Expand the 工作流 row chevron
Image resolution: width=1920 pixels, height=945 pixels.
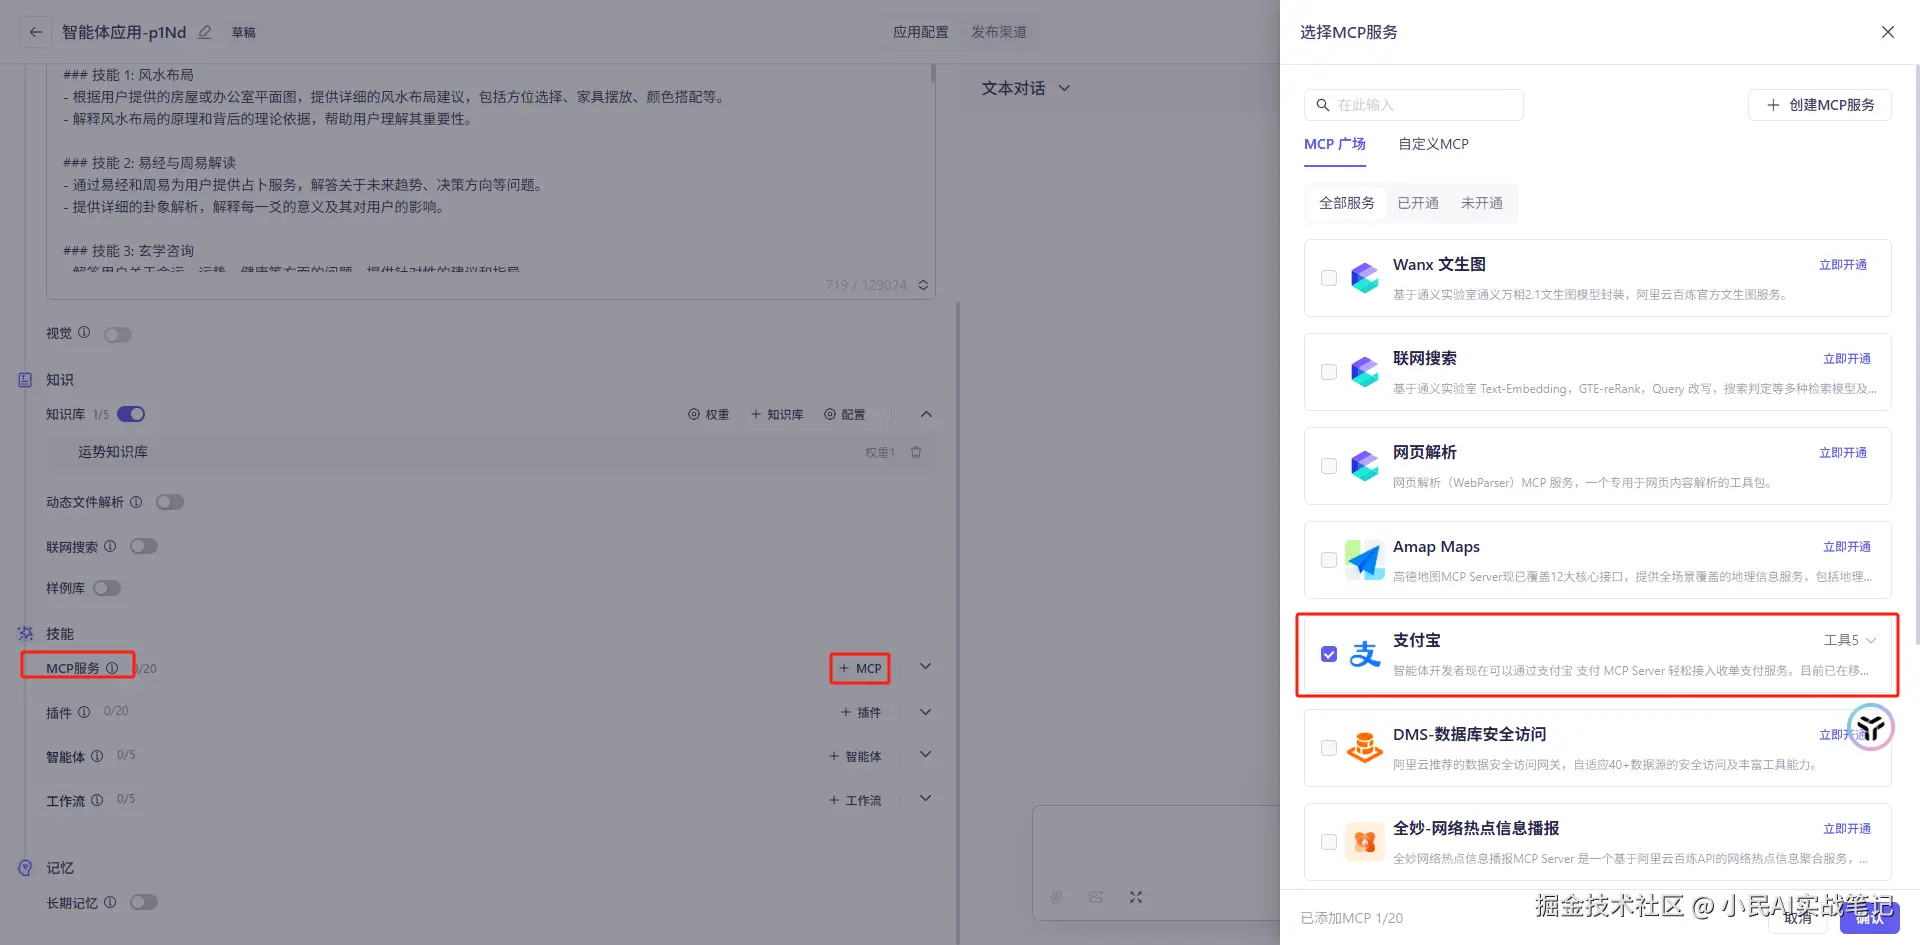926,799
